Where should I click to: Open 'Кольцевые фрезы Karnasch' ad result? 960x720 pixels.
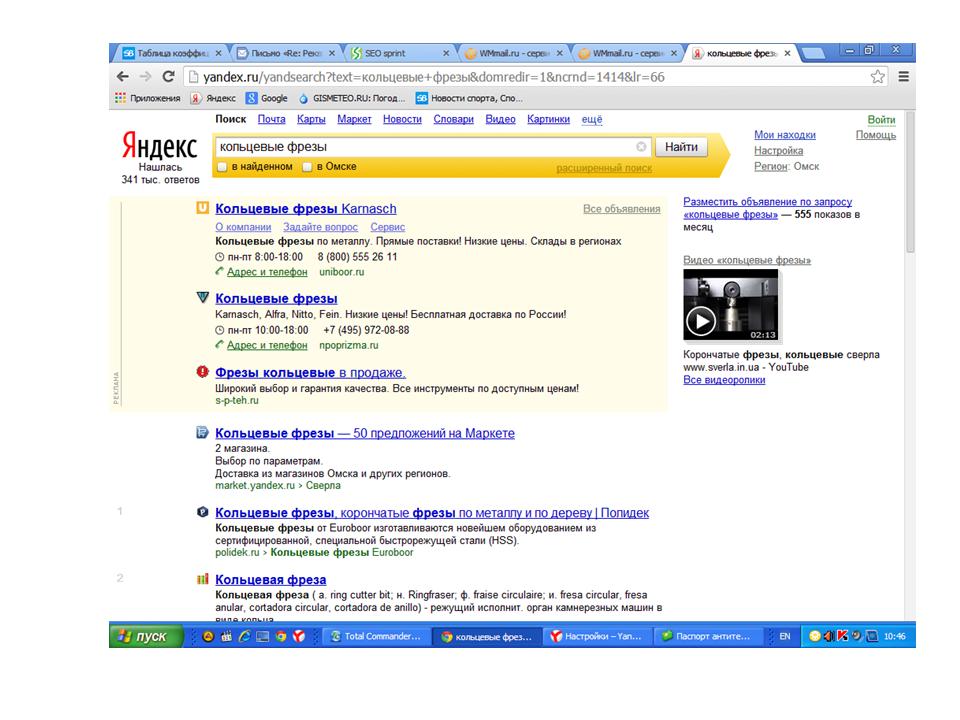coord(306,209)
